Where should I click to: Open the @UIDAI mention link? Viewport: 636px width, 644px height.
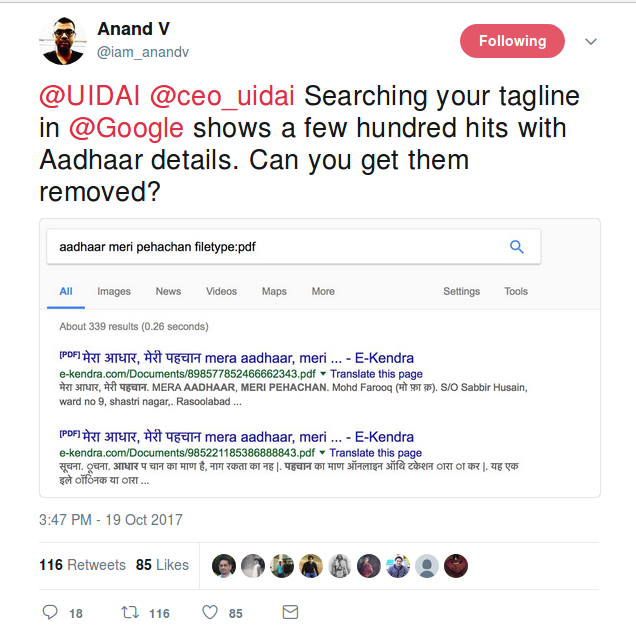(x=89, y=97)
